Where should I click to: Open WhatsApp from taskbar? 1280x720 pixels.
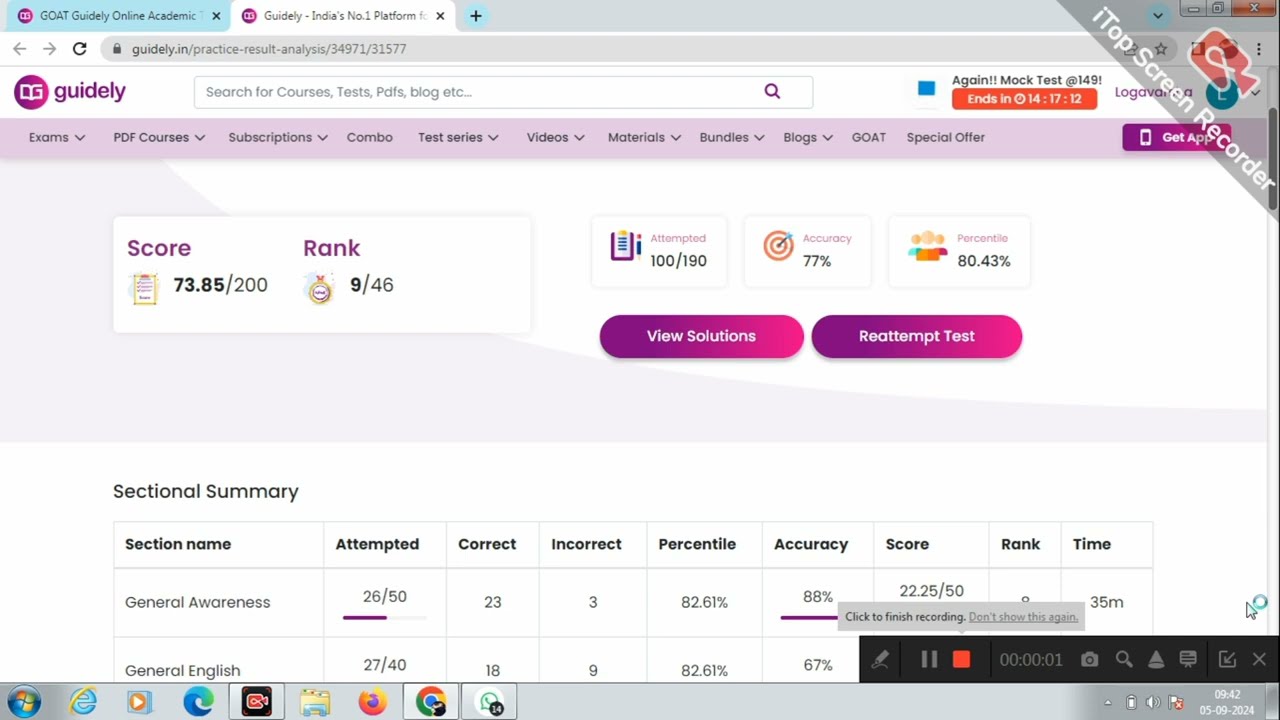[490, 702]
